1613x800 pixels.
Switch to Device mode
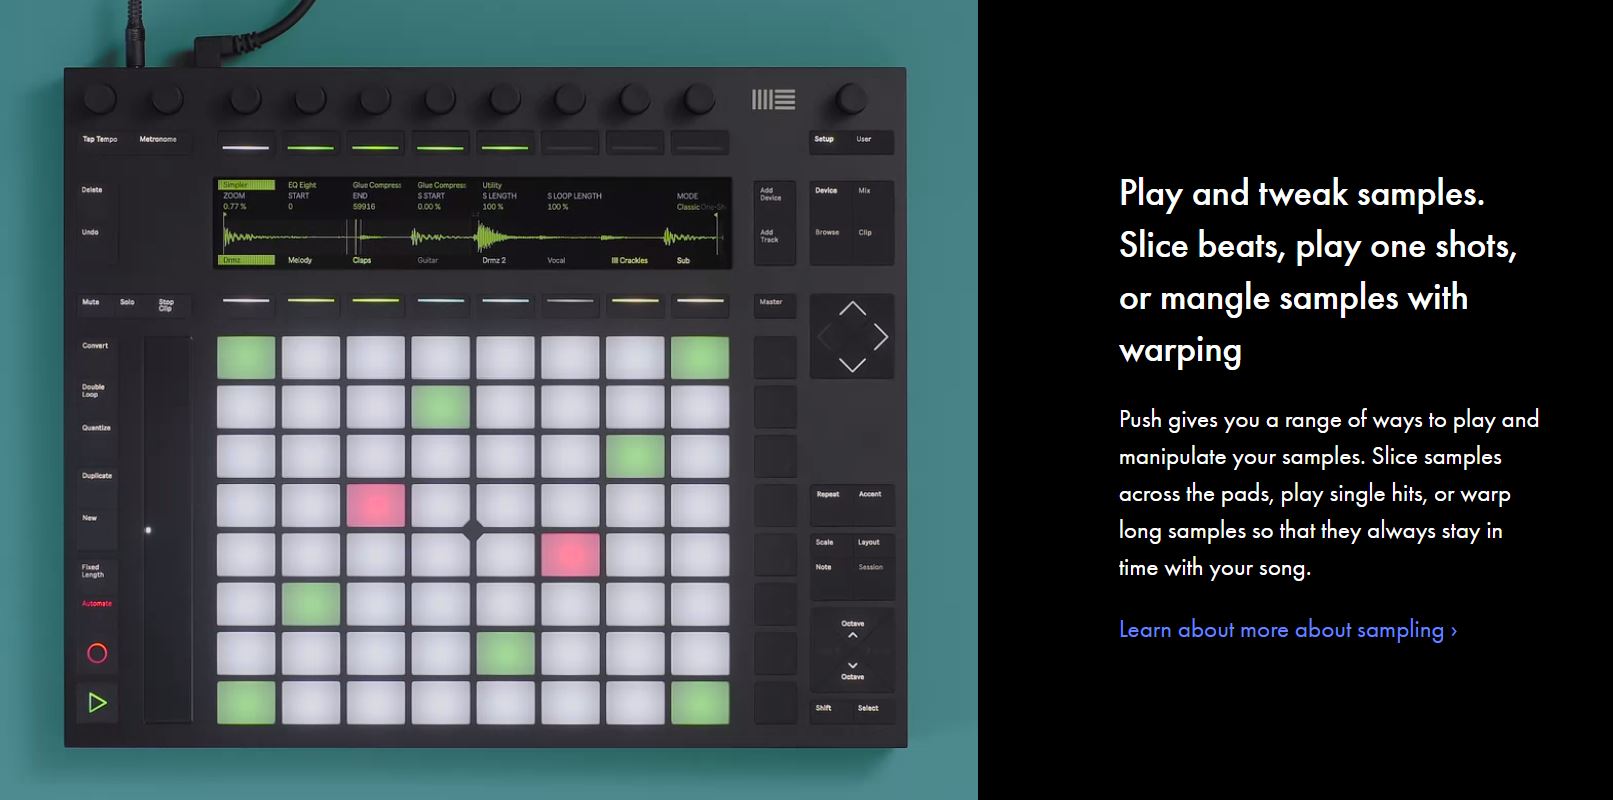pos(826,190)
